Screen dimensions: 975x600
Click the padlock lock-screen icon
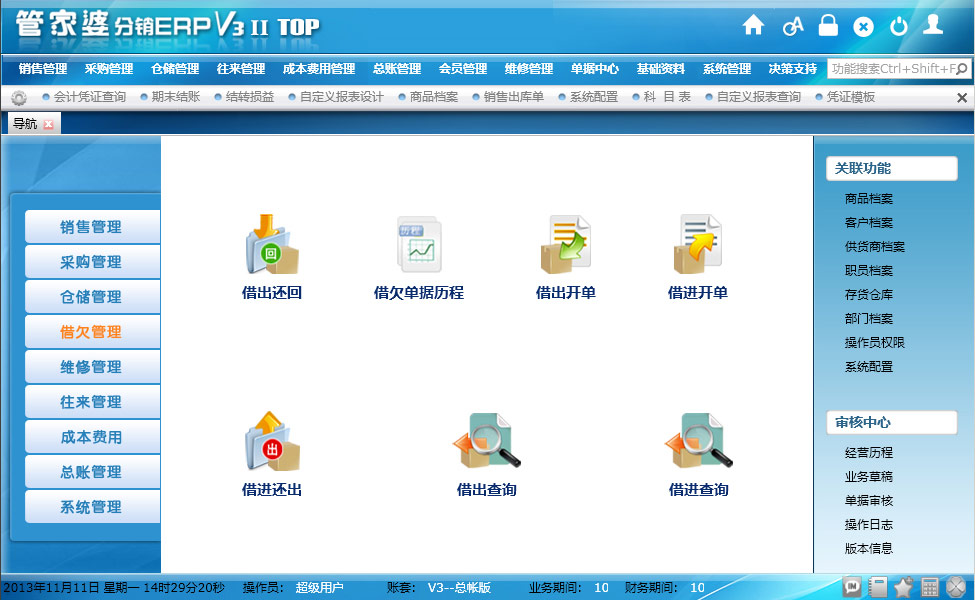point(828,26)
